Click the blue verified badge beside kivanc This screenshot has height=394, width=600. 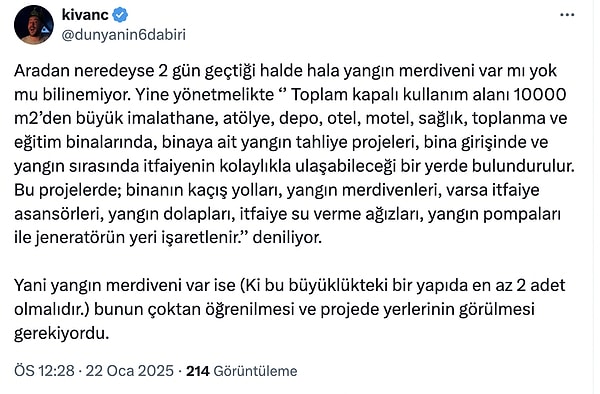click(x=120, y=15)
